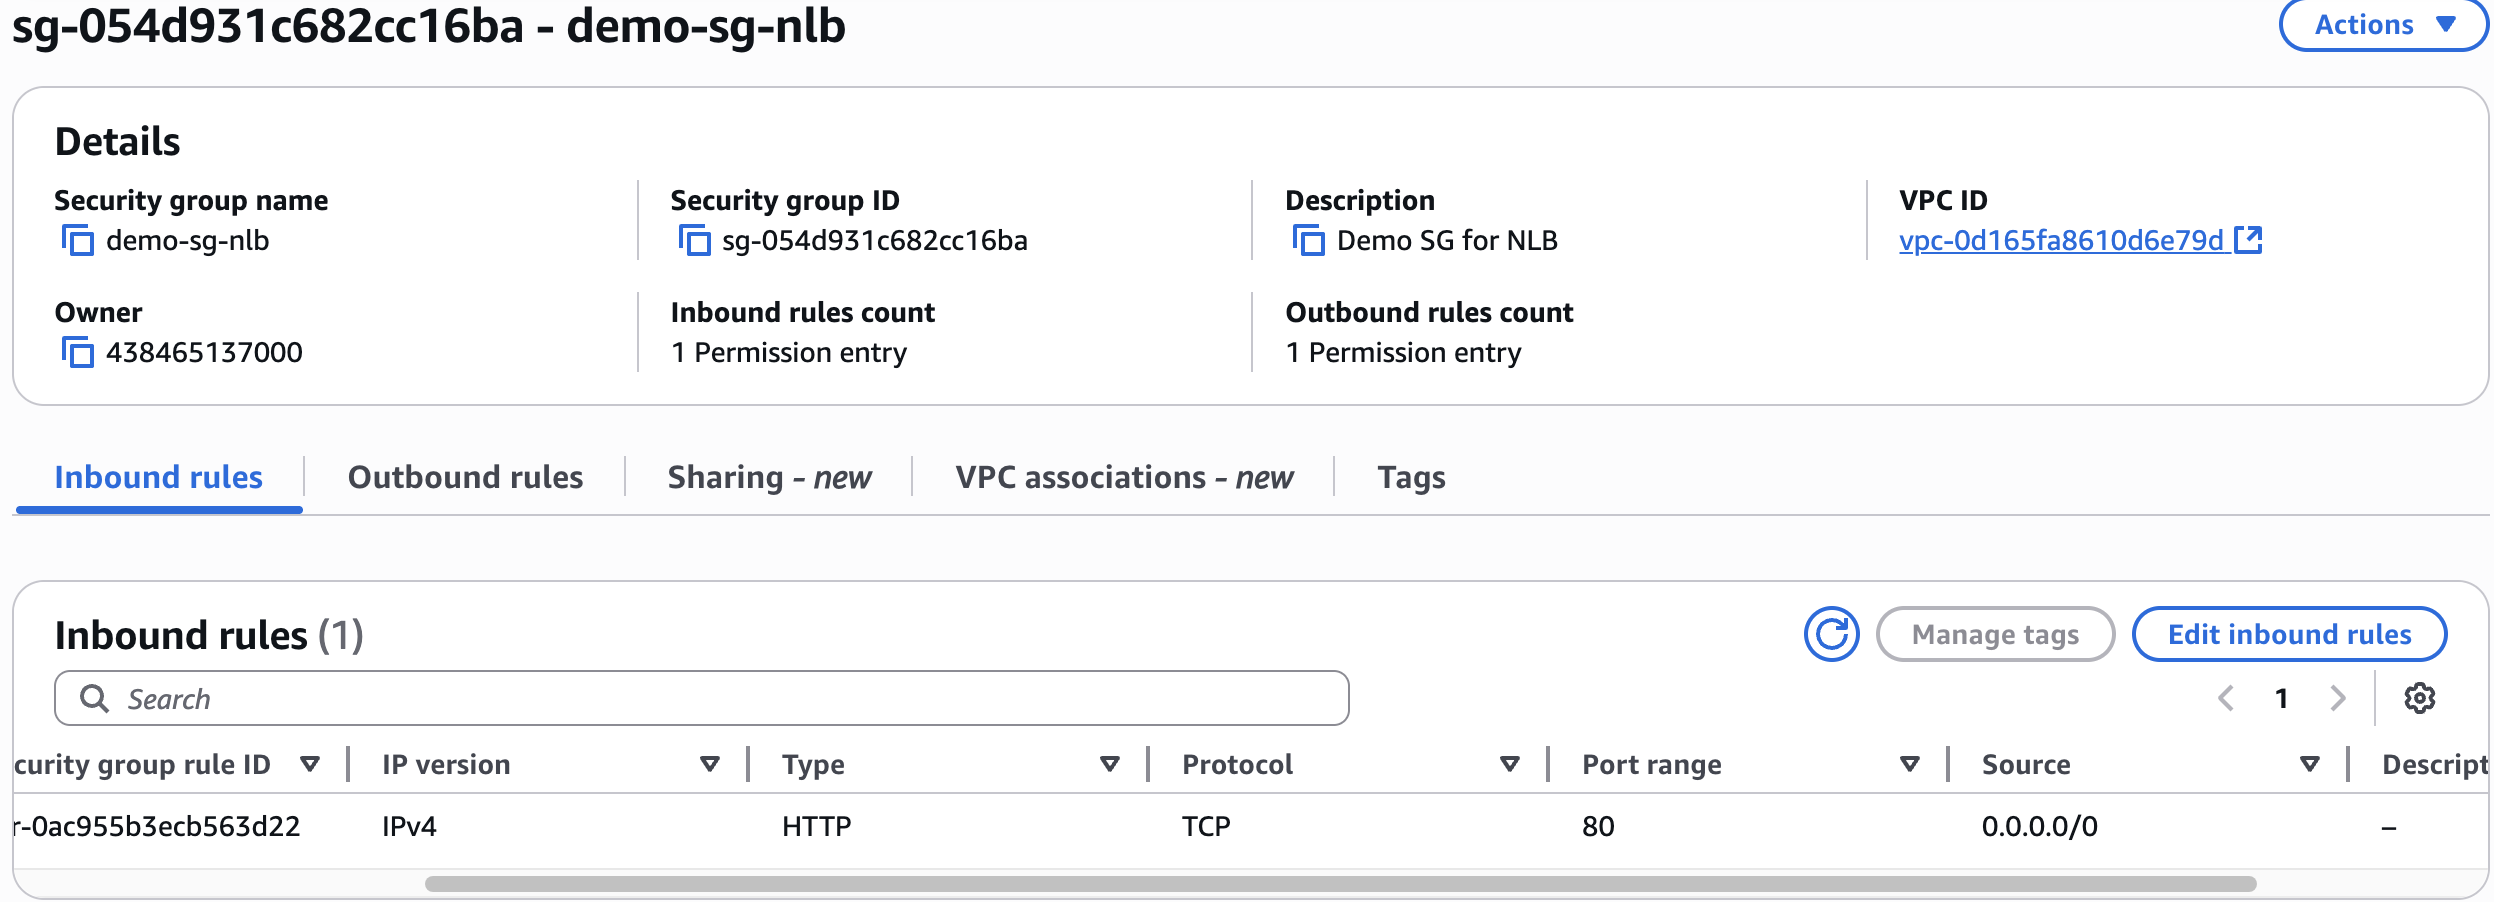Open the Actions dropdown menu
2494x902 pixels.
click(x=2383, y=25)
